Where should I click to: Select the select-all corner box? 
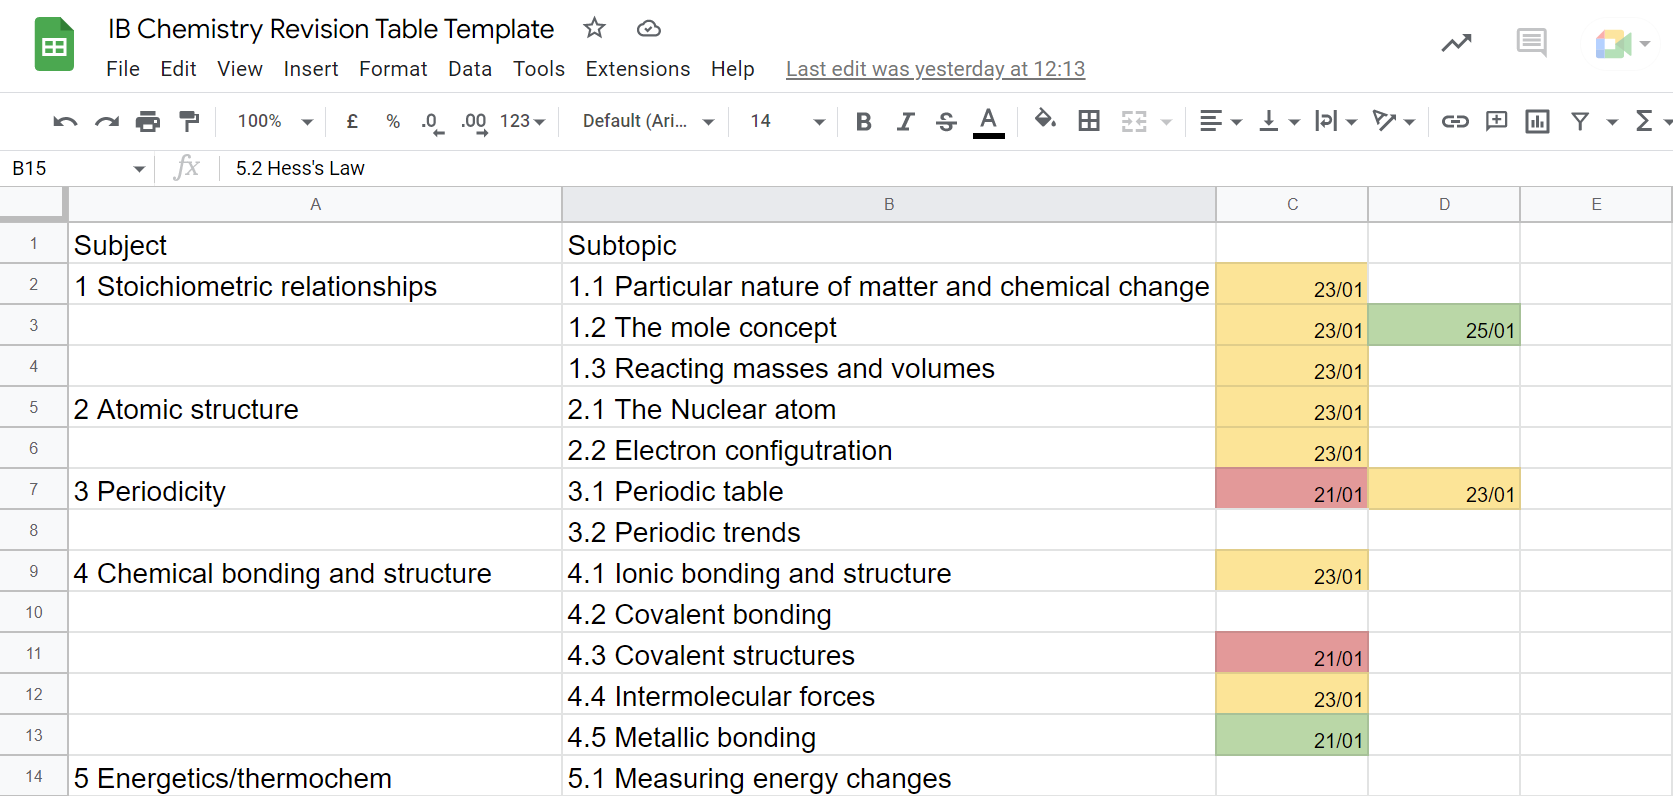[x=33, y=204]
